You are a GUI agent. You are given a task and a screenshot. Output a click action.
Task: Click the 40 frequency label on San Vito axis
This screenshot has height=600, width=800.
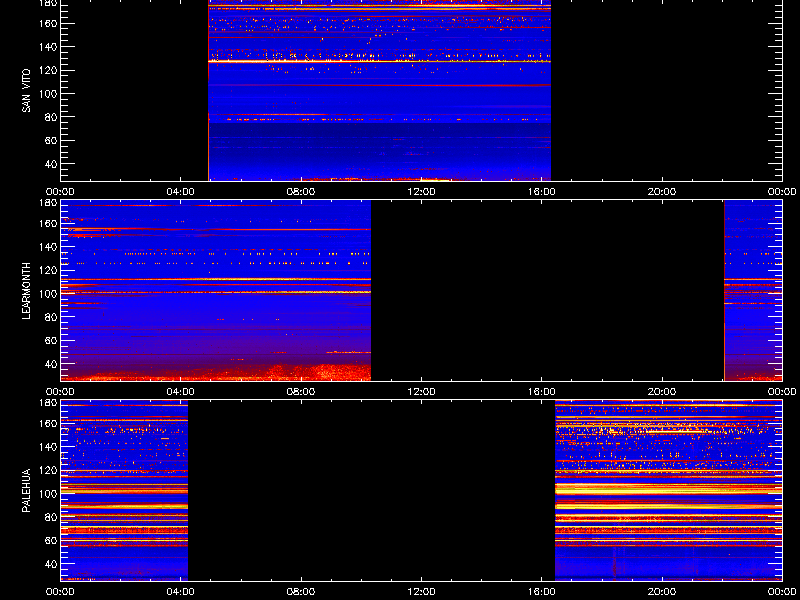tap(51, 164)
